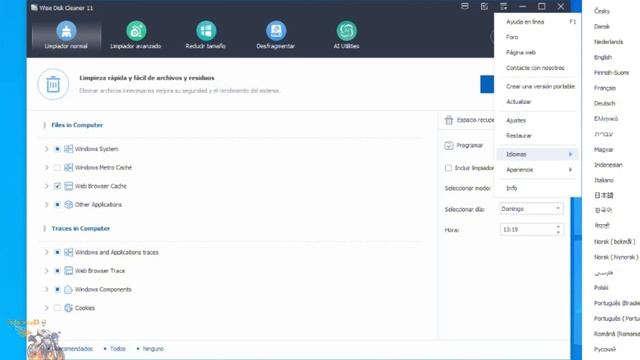Viewport: 640px width, 360px height.
Task: Expand the Windows Metro Caché node
Action: (x=46, y=167)
